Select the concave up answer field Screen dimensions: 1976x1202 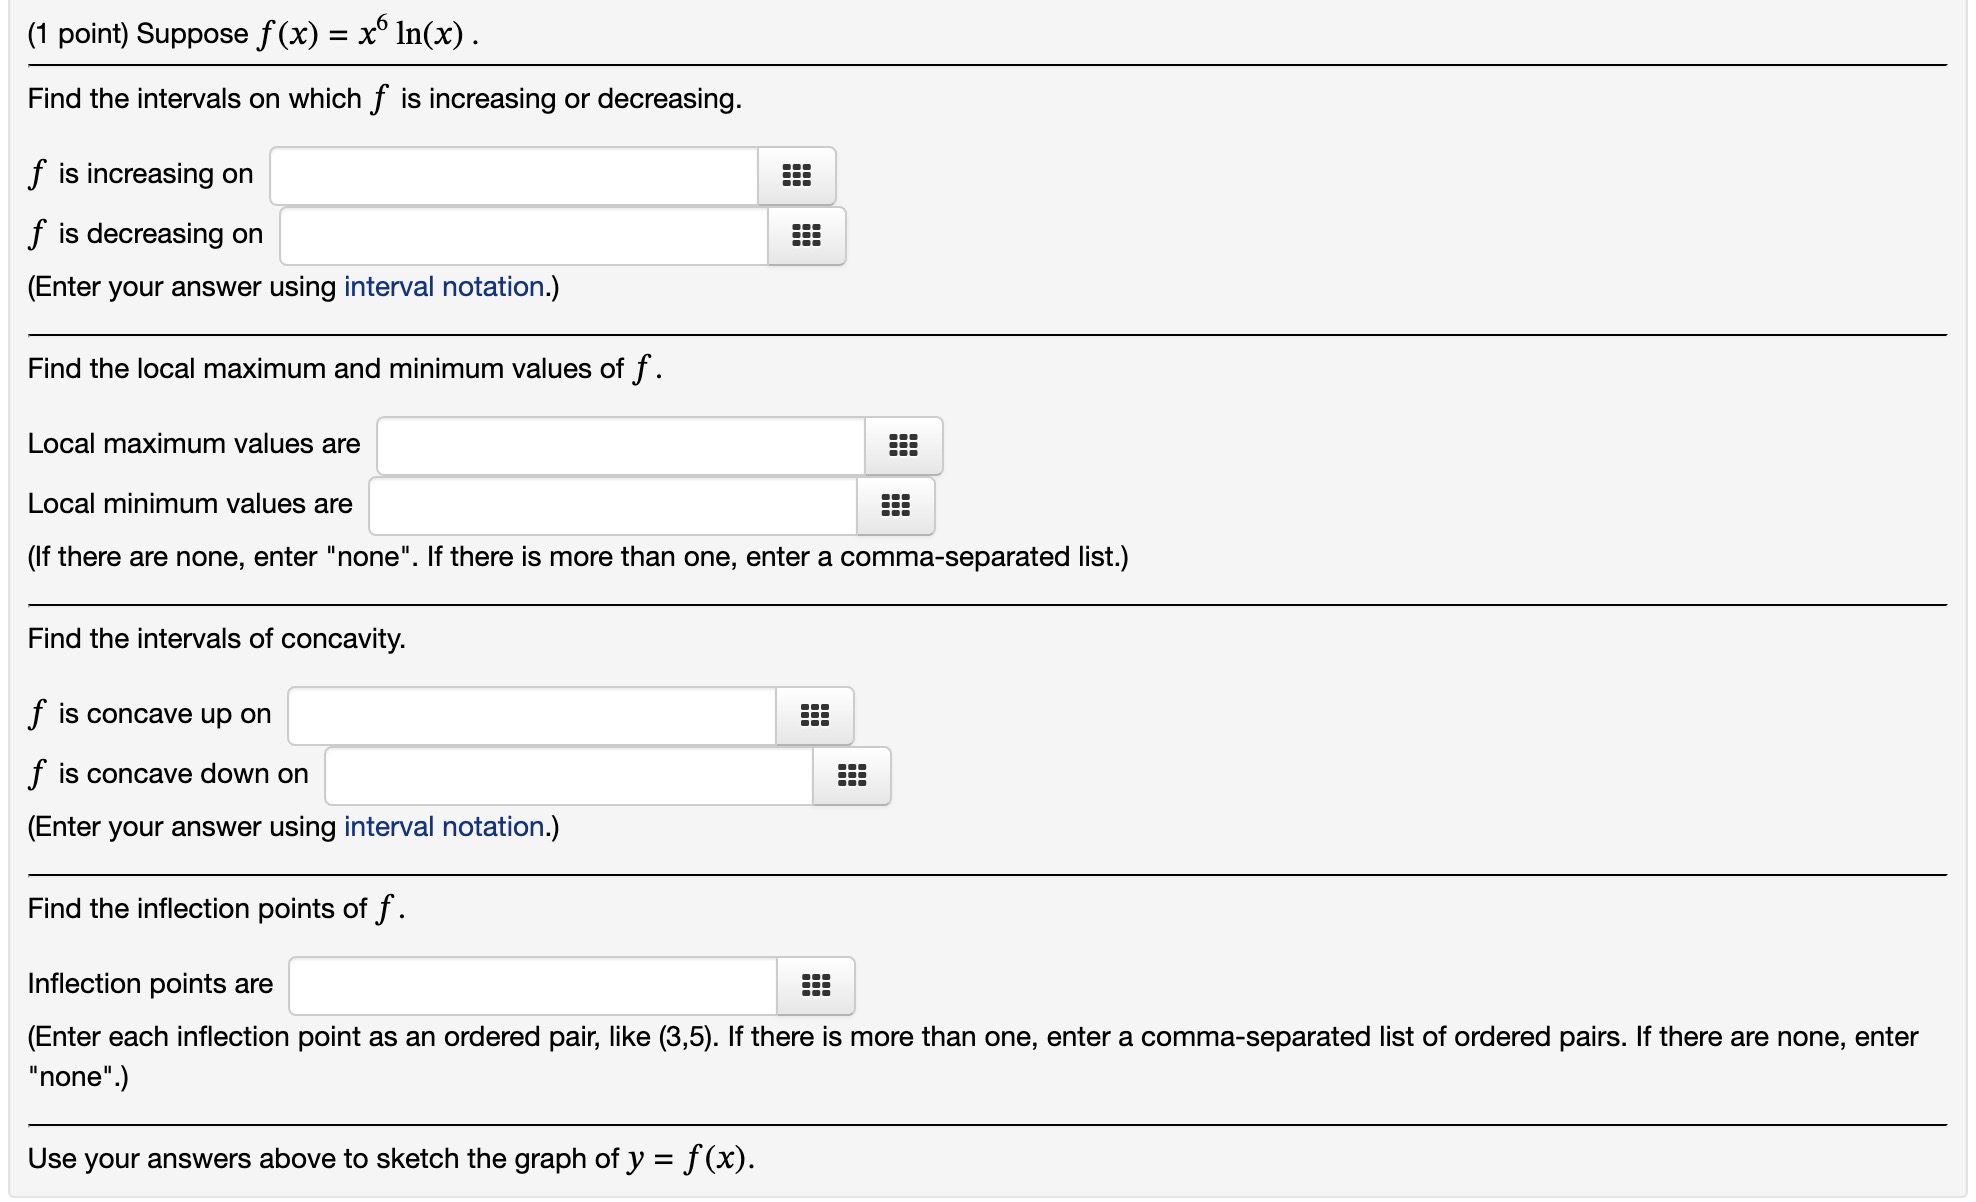pyautogui.click(x=530, y=716)
